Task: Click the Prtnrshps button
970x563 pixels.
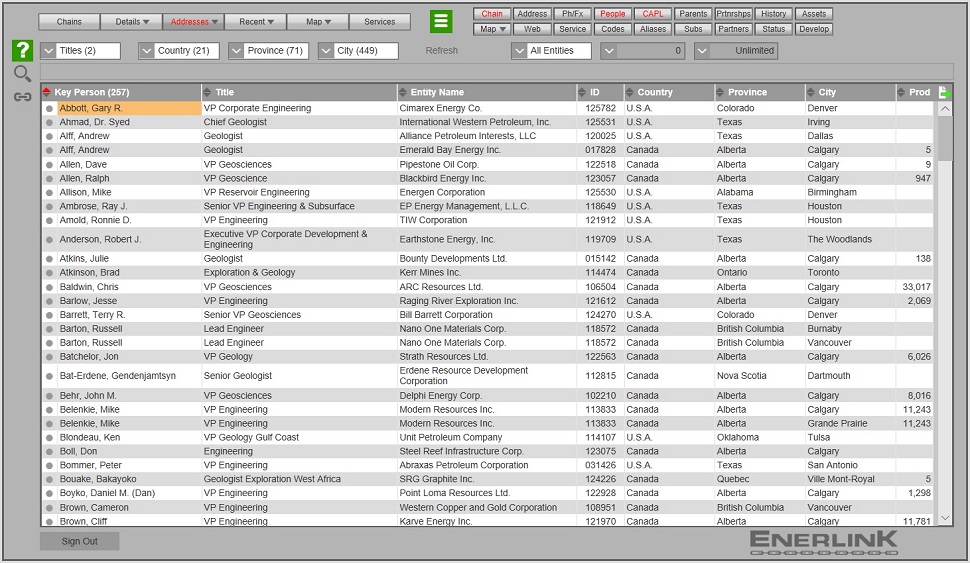Action: (733, 14)
